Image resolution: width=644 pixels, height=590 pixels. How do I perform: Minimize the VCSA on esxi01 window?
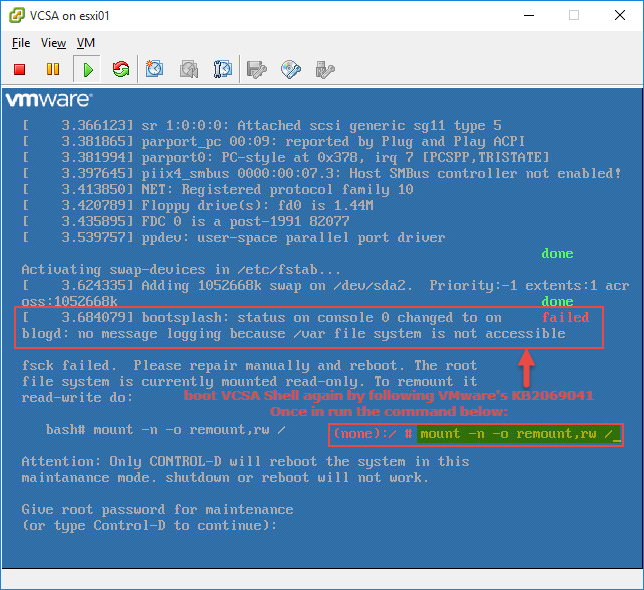click(529, 16)
